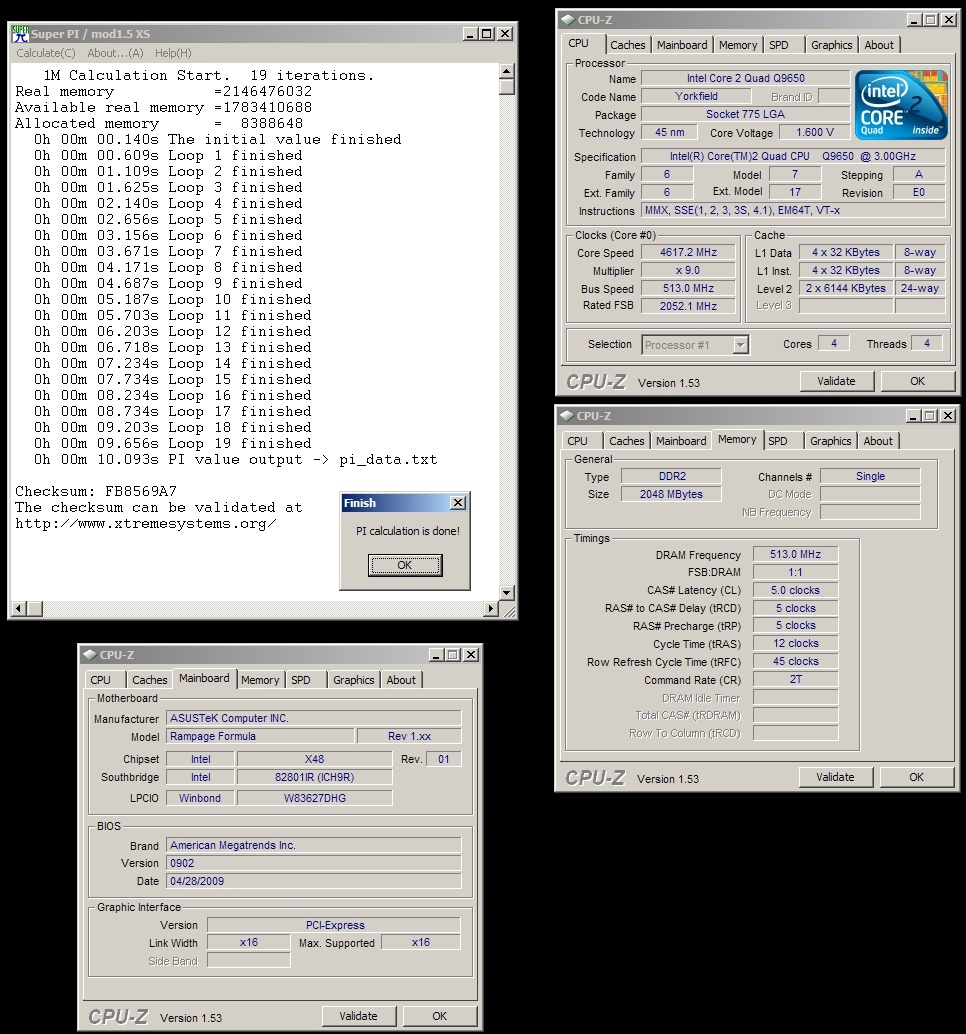Select Graphics tab in Memory window
The height and width of the screenshot is (1034, 966).
point(831,441)
